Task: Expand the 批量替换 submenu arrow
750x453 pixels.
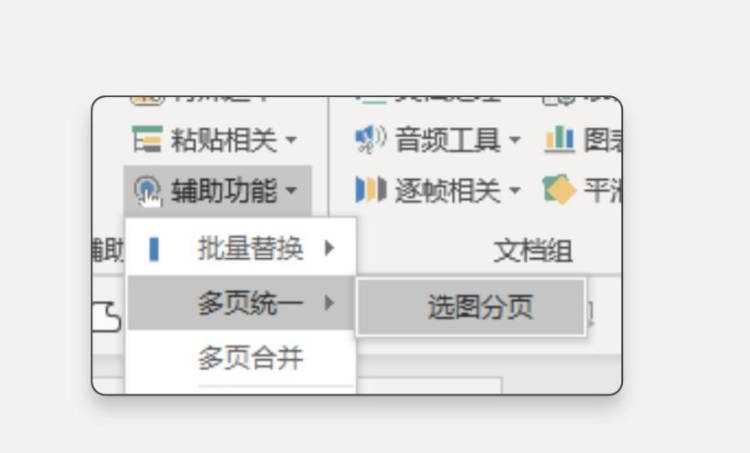Action: coord(329,248)
